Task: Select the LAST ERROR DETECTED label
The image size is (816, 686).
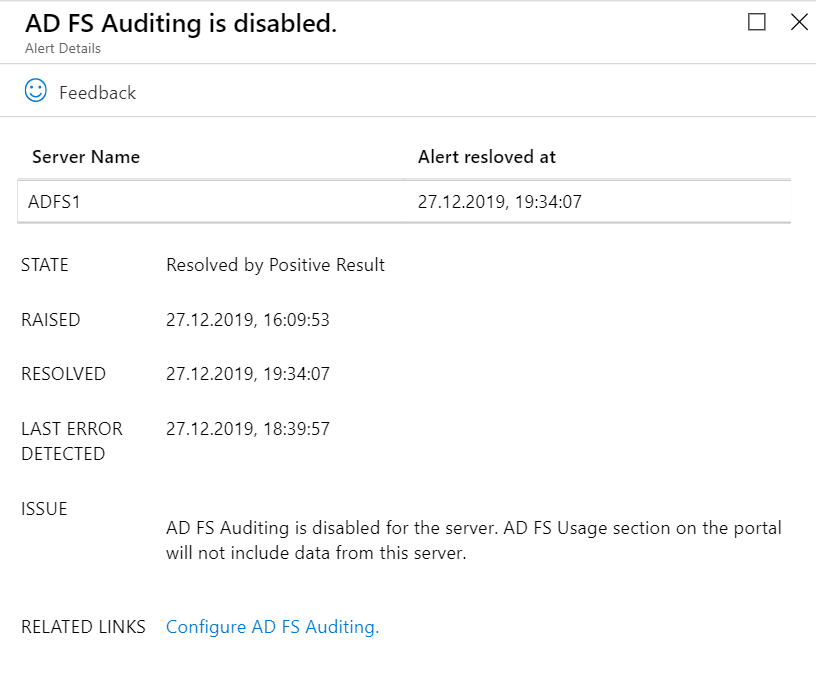Action: click(72, 440)
